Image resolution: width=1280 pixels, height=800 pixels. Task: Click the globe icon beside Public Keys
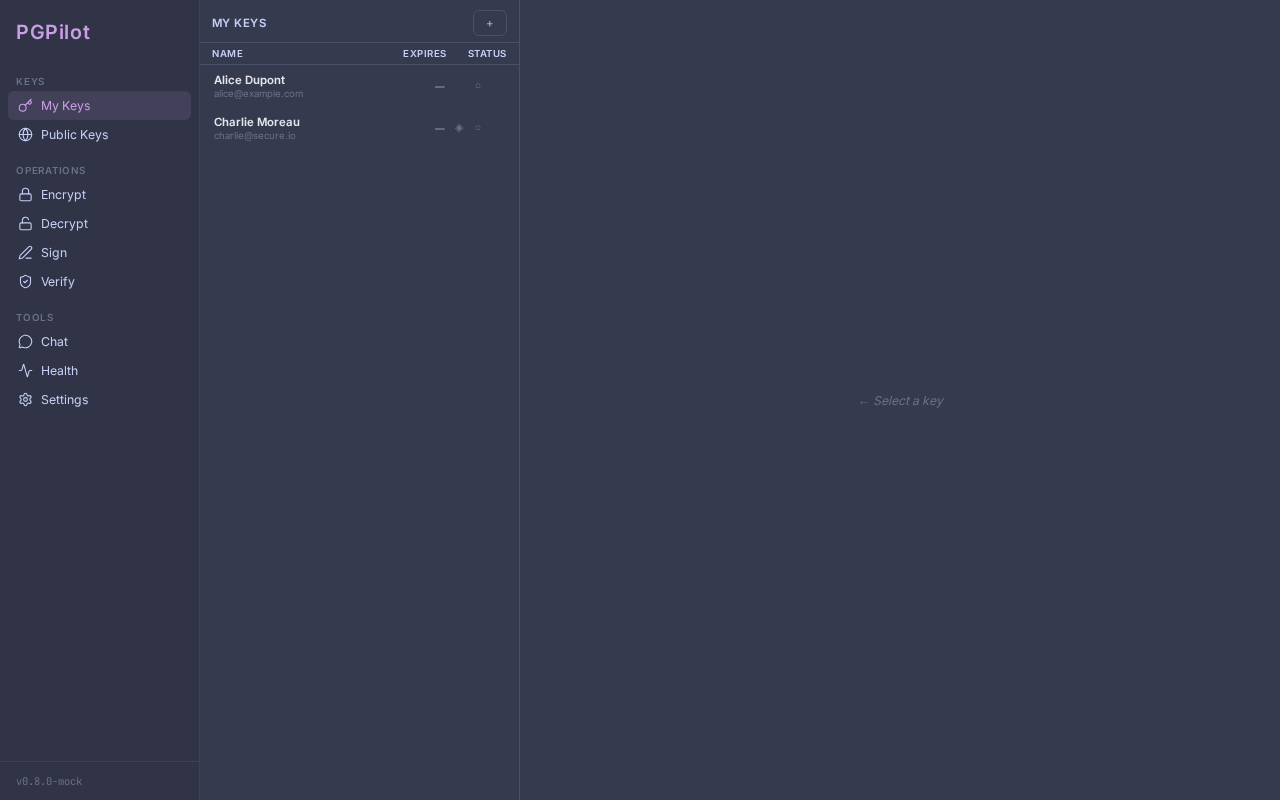click(25, 134)
